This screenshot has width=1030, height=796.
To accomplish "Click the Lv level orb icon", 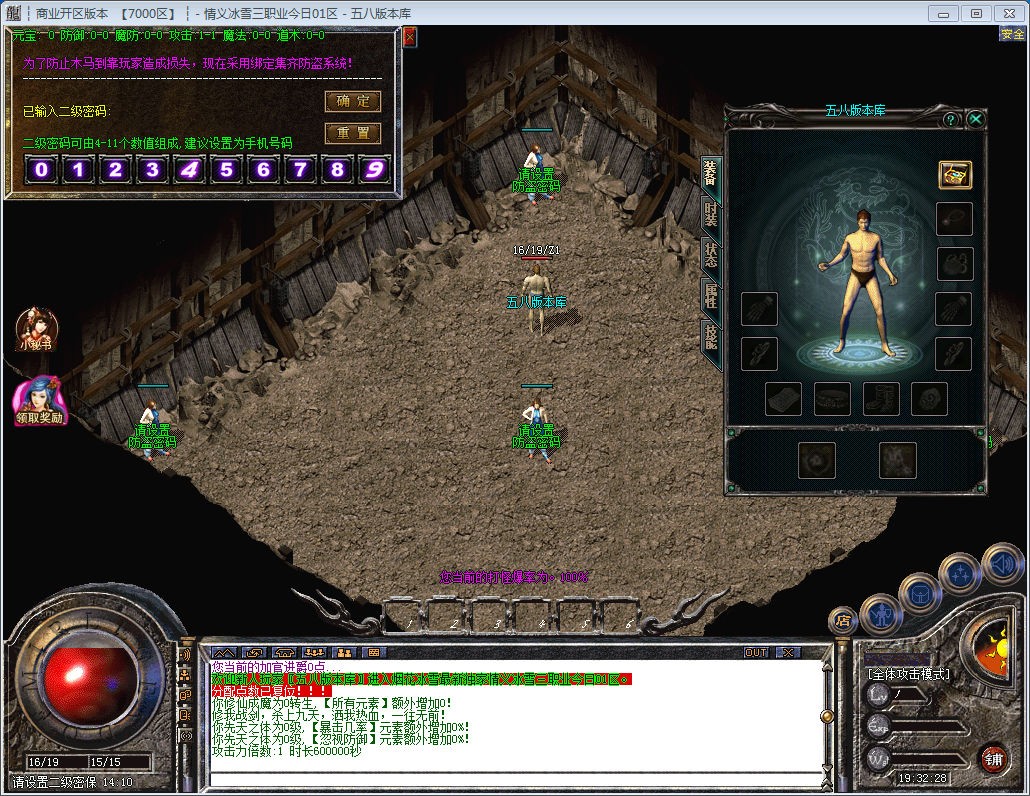I will (x=878, y=694).
